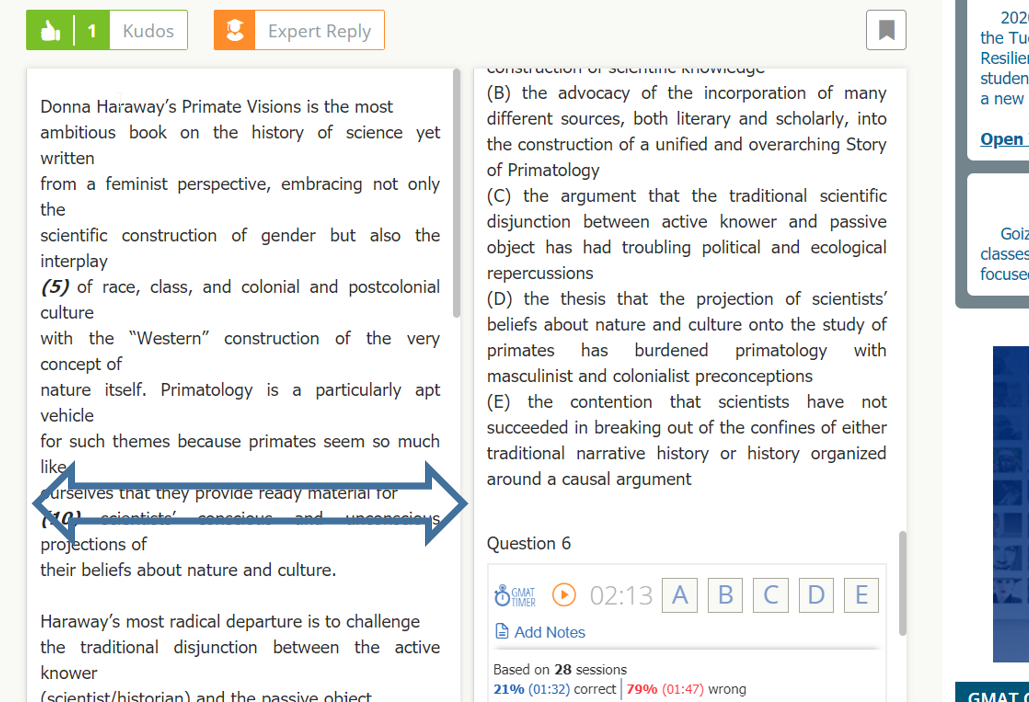Select answer choice A
The width and height of the screenshot is (1029, 702).
point(680,595)
